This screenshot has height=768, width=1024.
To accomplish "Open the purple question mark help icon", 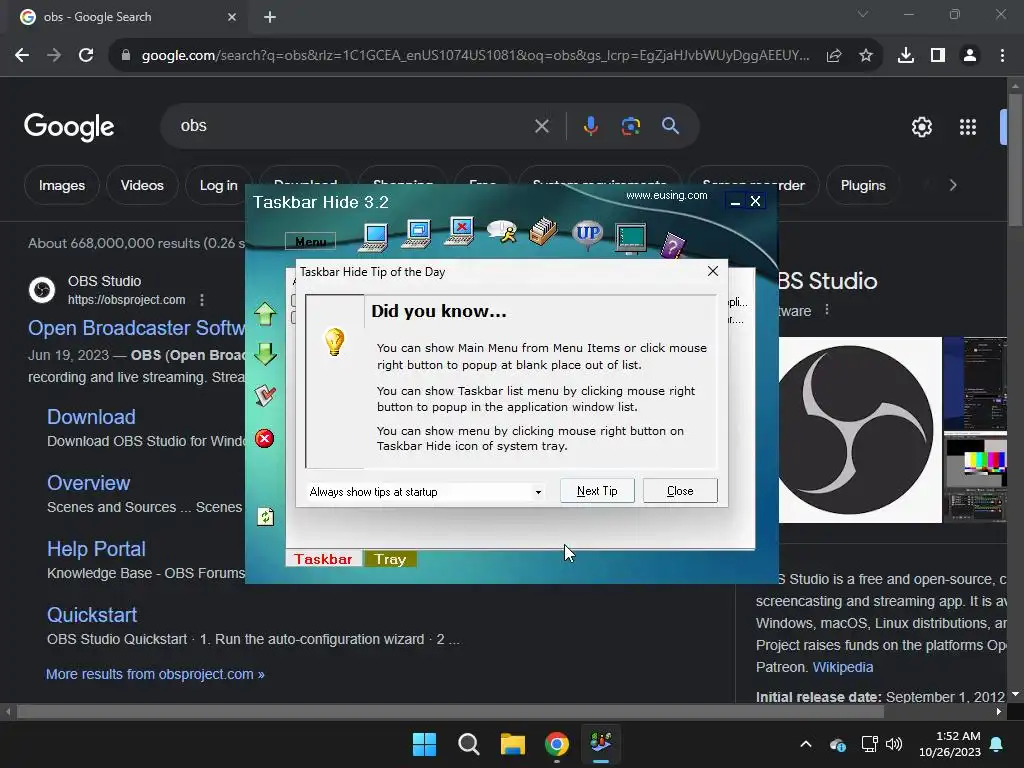I will coord(673,246).
